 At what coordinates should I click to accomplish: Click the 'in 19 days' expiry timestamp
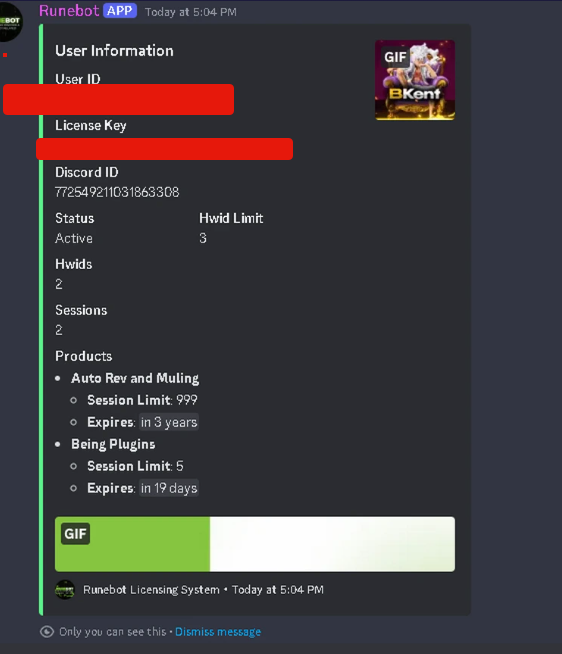tap(169, 488)
